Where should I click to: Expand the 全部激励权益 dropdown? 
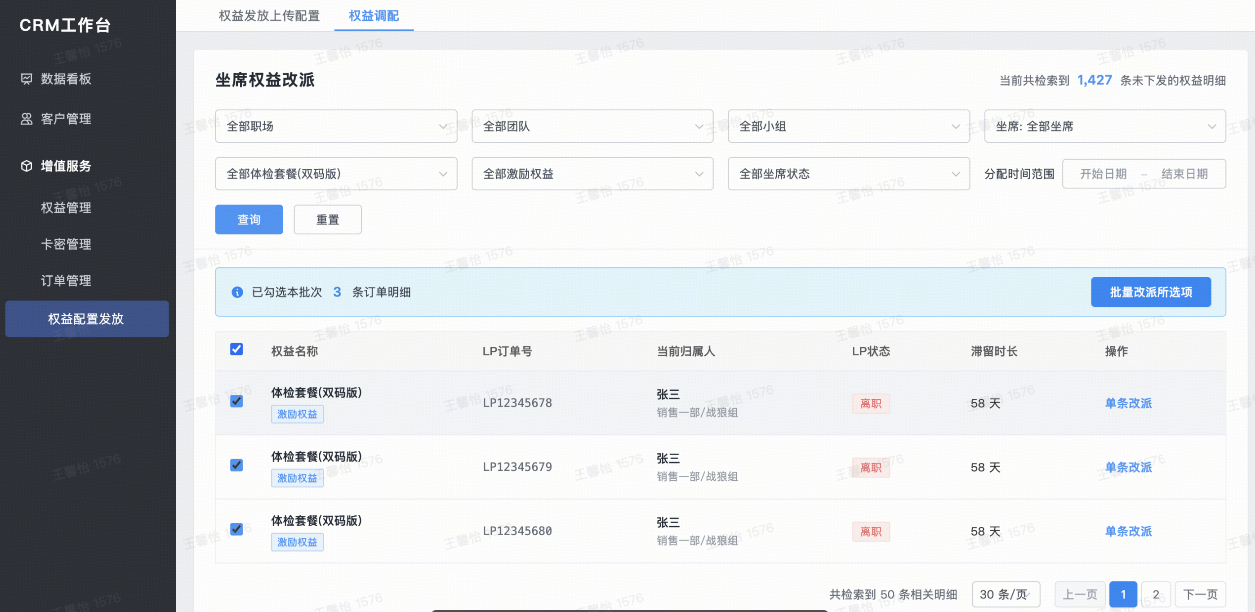592,174
